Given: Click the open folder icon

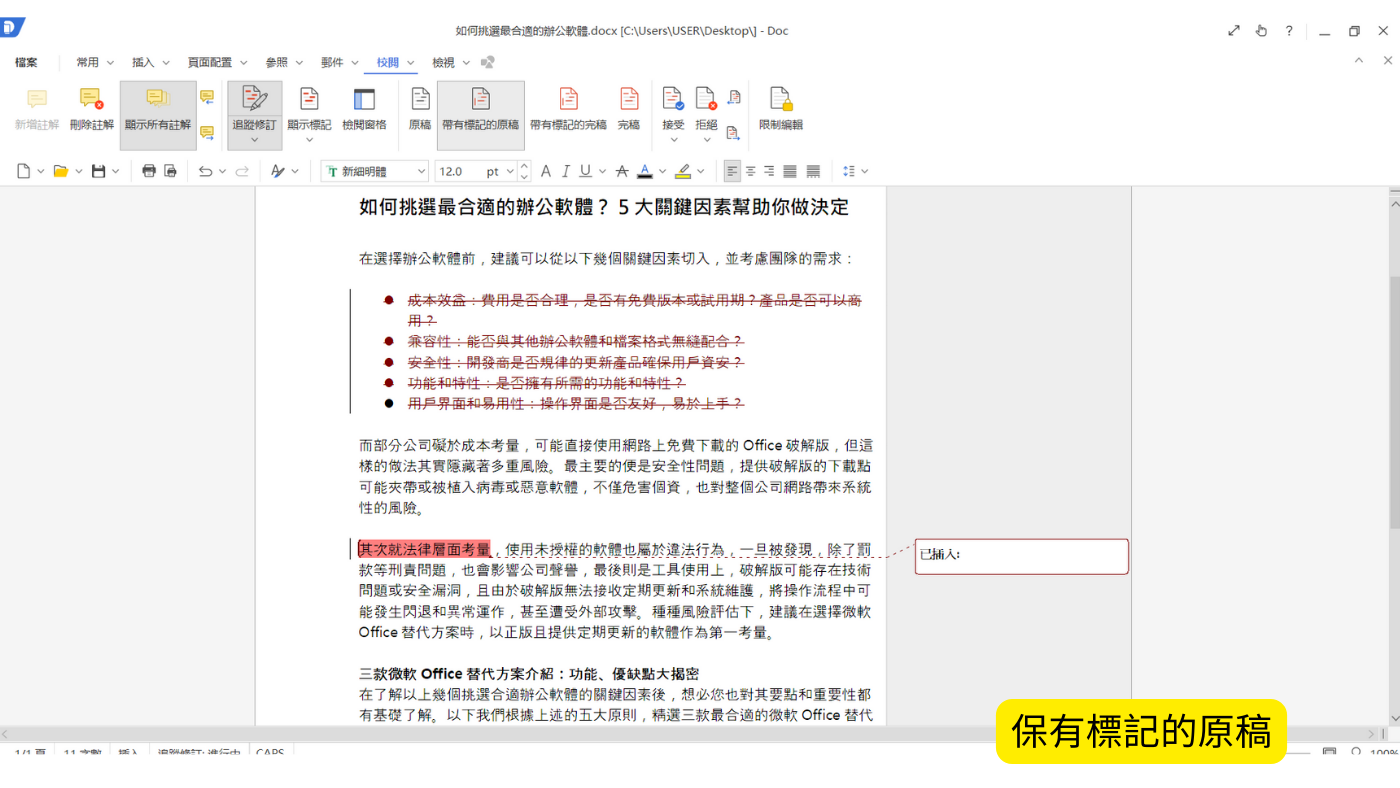Looking at the screenshot, I should pos(61,171).
